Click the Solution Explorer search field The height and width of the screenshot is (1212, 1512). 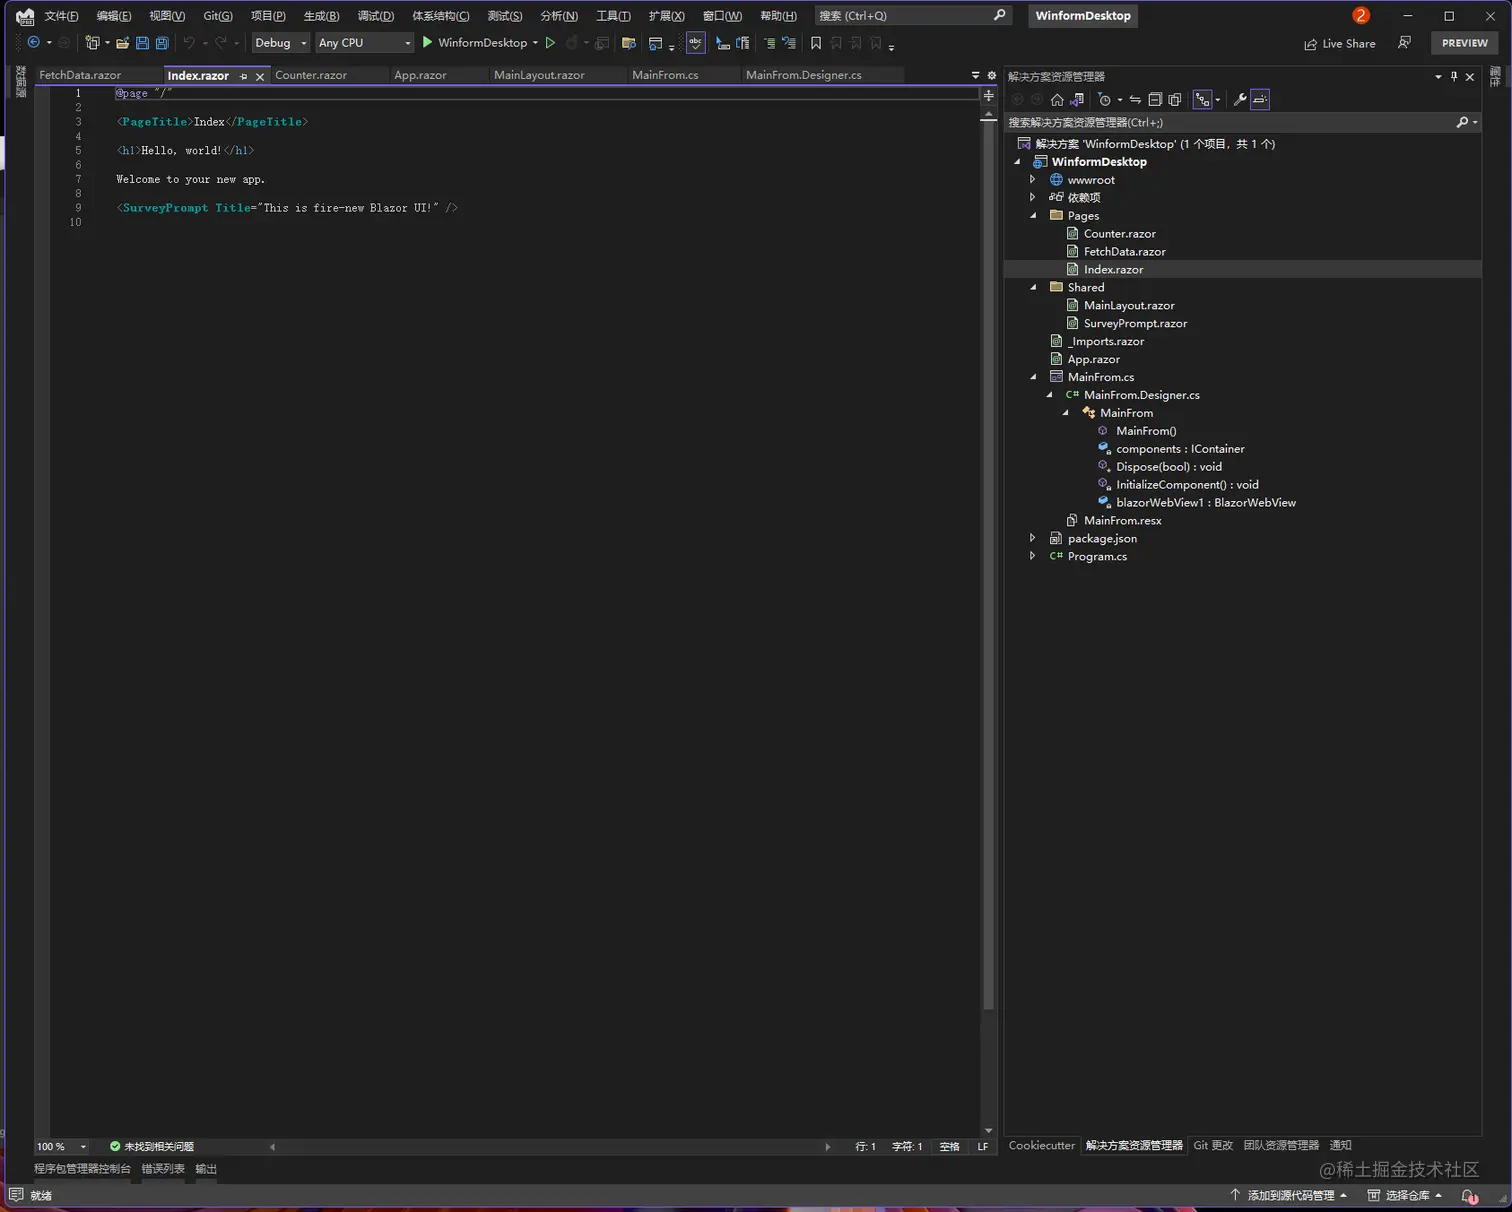[x=1242, y=122]
